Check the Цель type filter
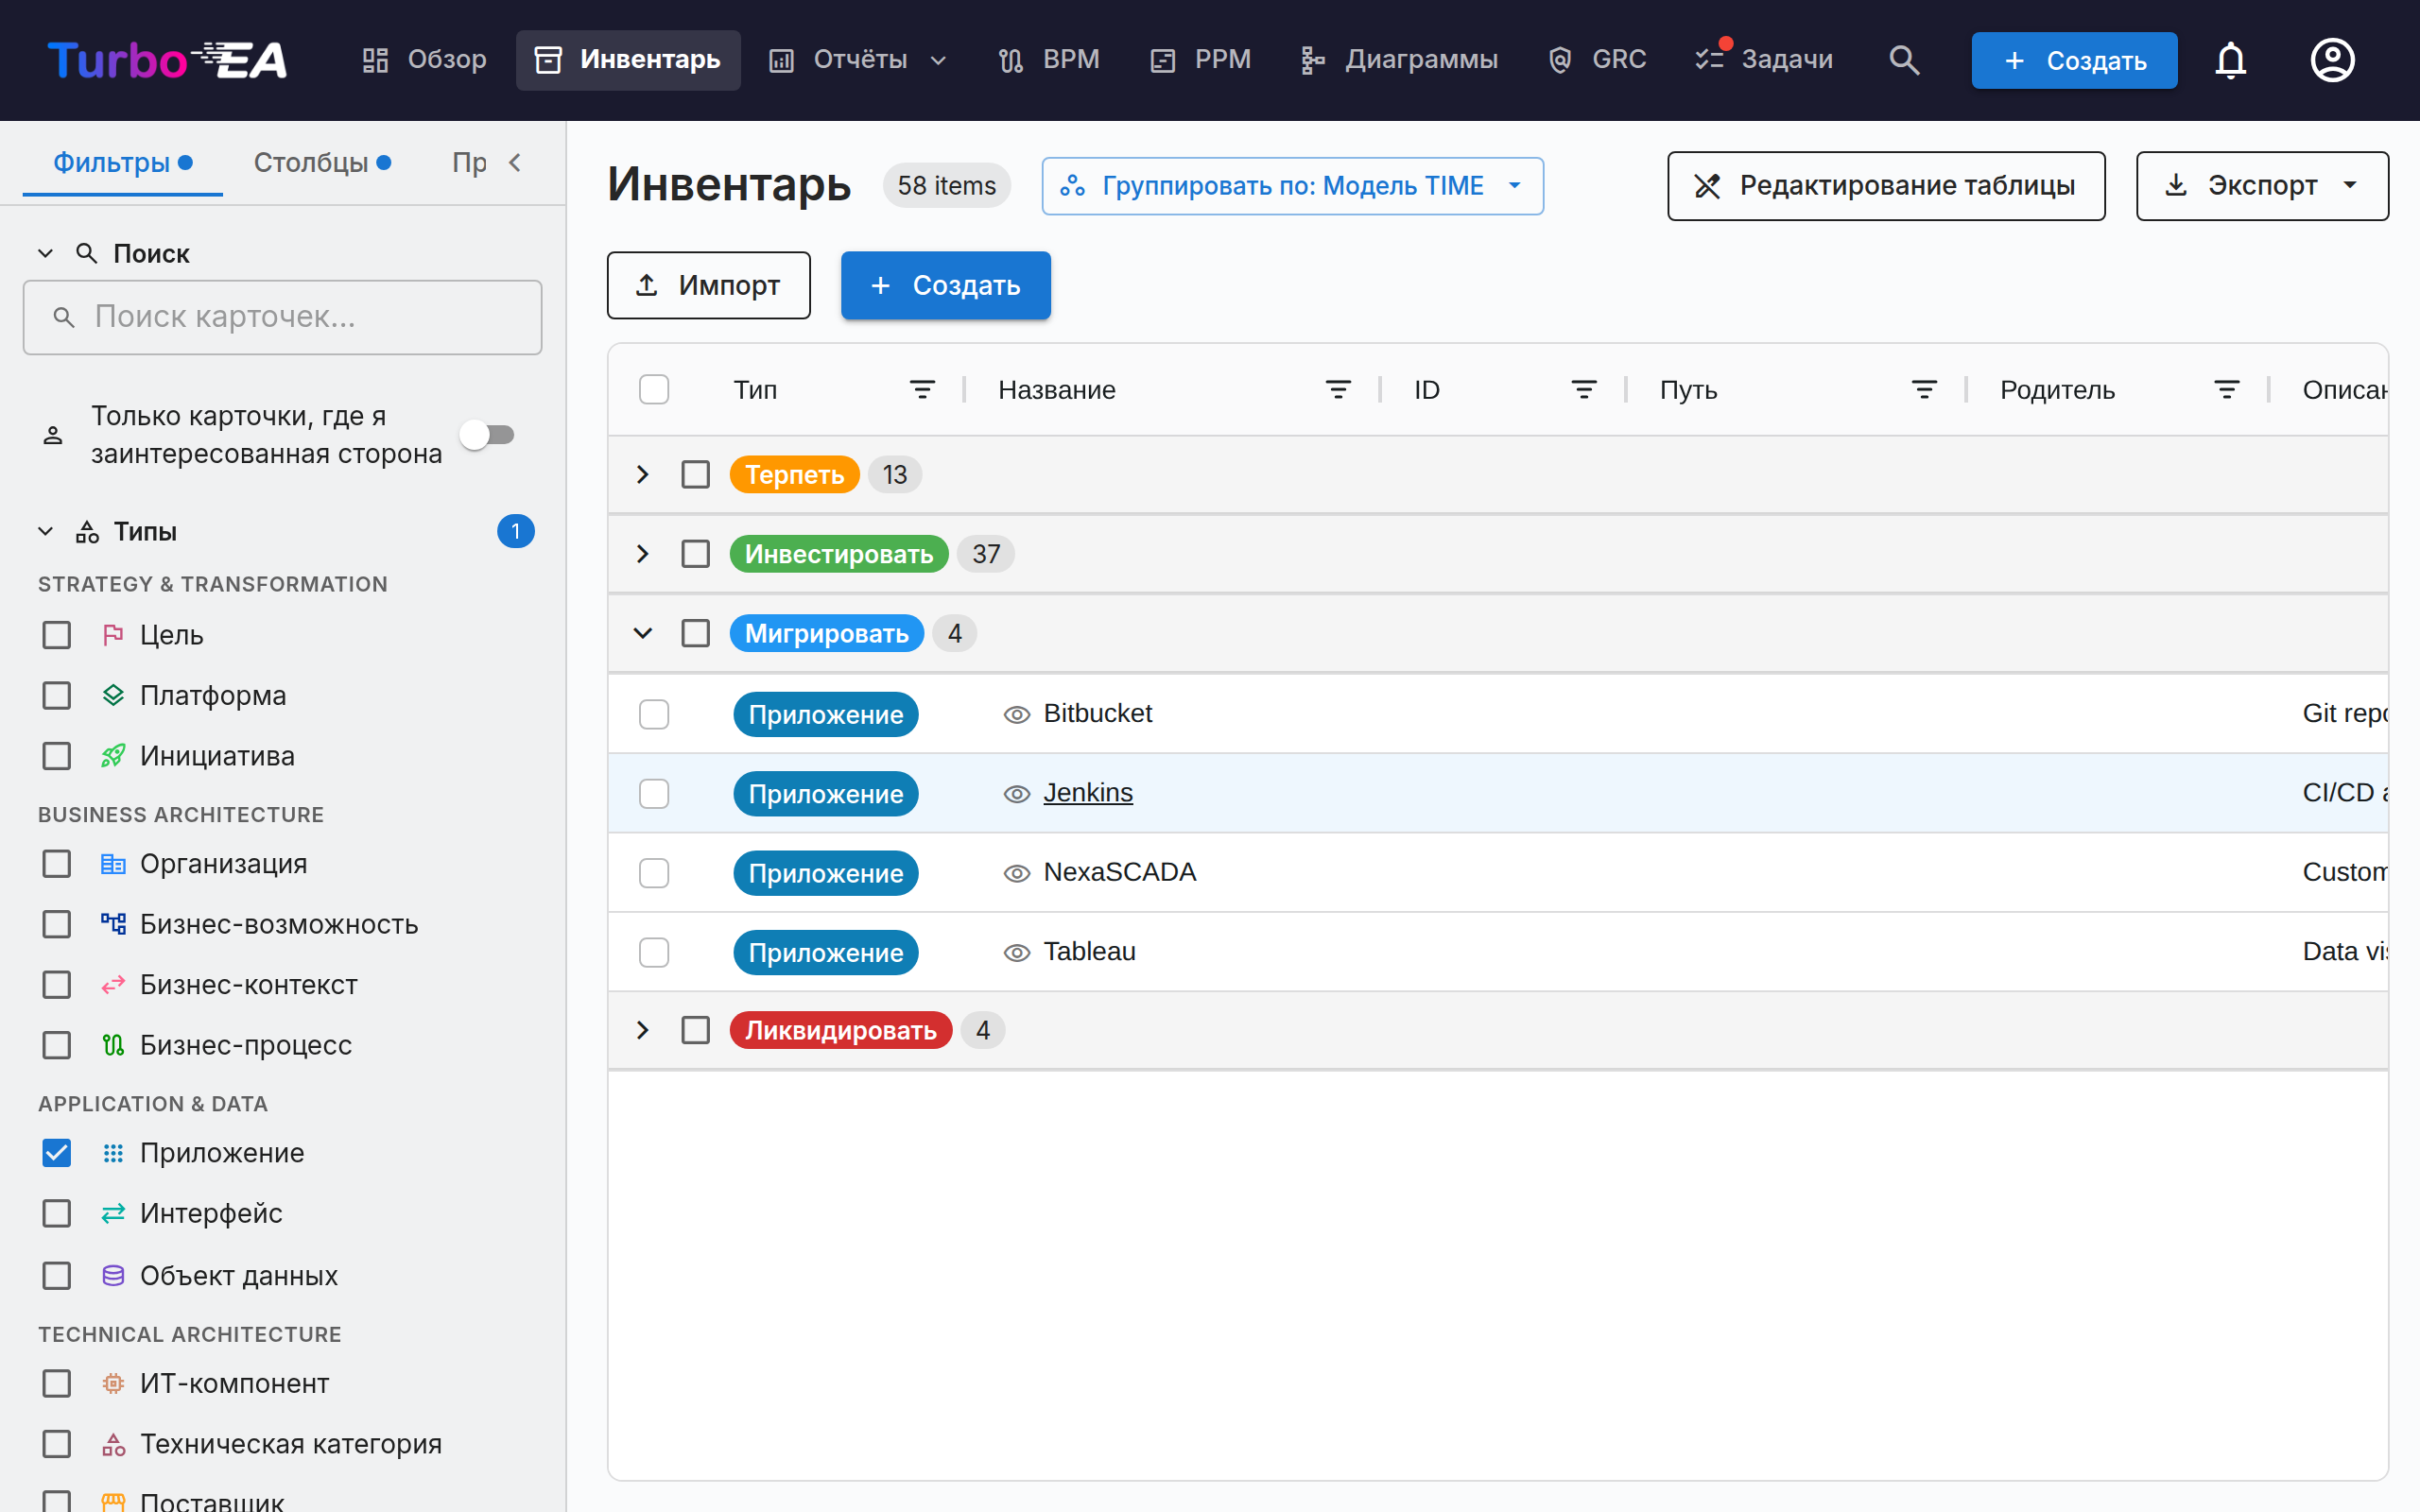The image size is (2420, 1512). coord(57,635)
